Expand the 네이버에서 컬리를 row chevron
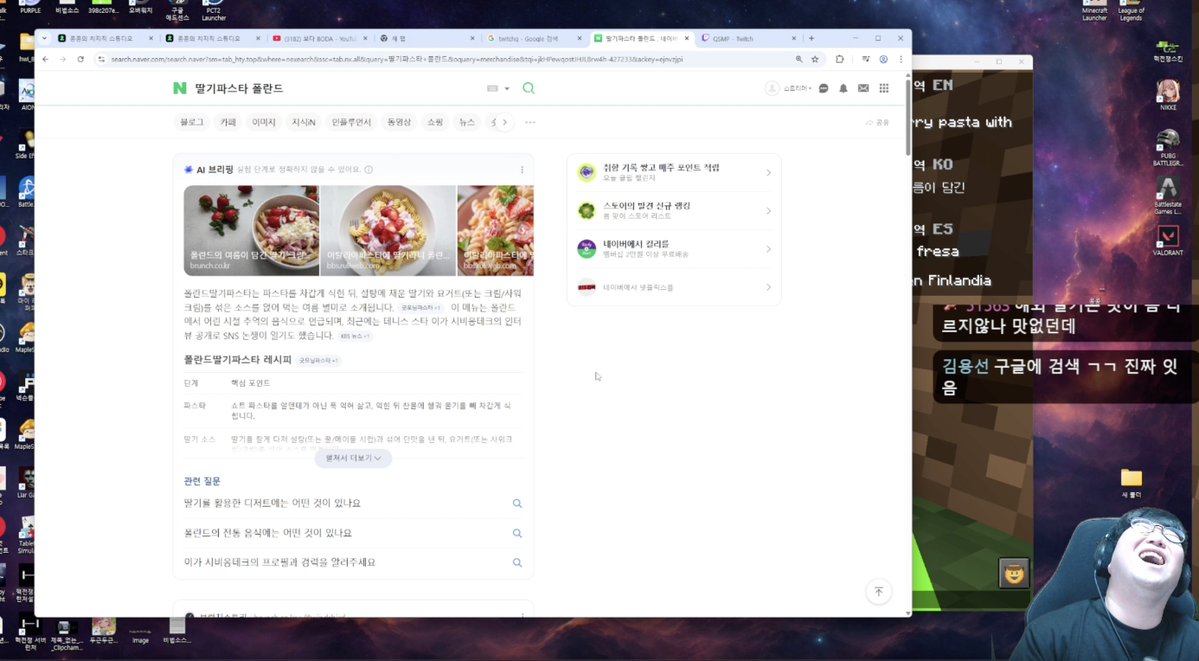This screenshot has width=1199, height=661. (768, 249)
